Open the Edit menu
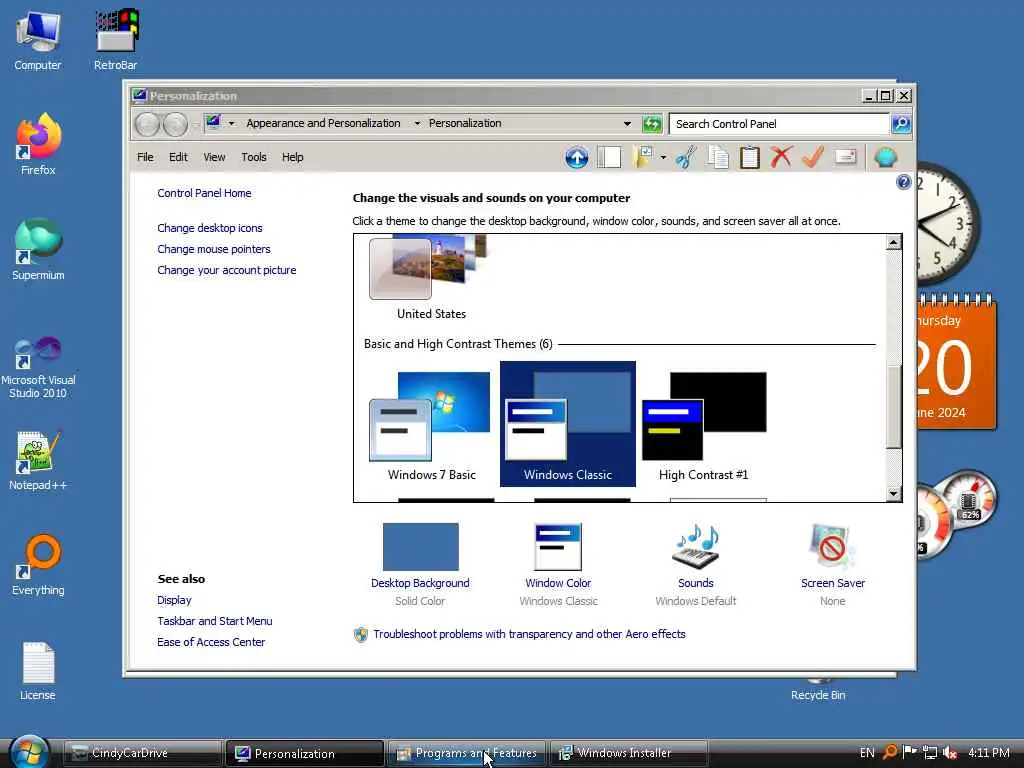1024x768 pixels. (x=178, y=157)
